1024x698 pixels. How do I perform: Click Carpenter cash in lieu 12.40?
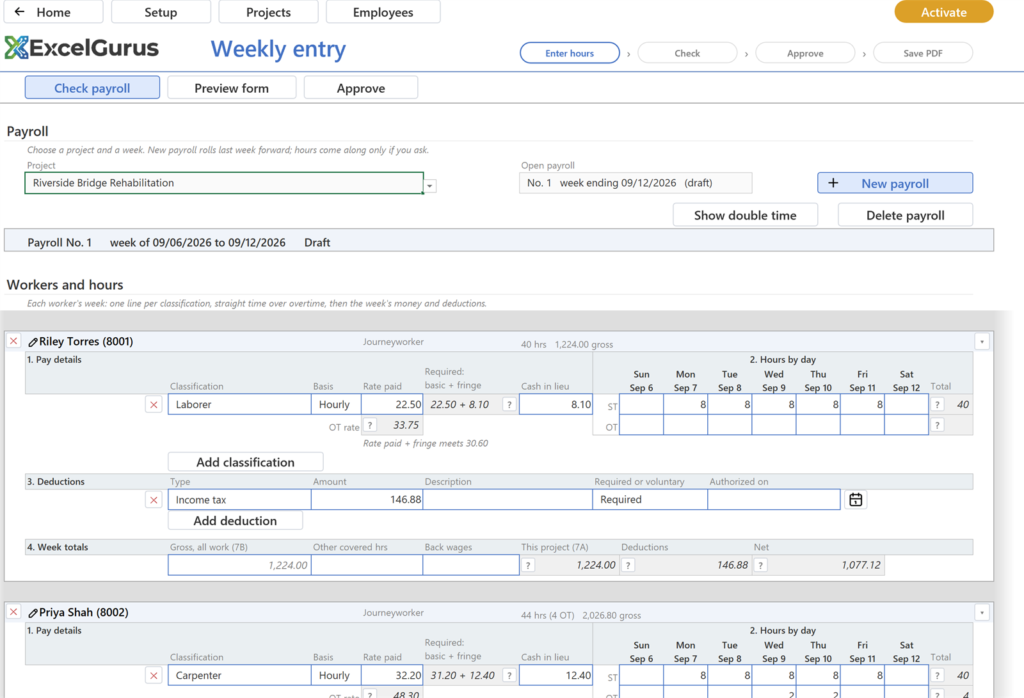tap(556, 676)
